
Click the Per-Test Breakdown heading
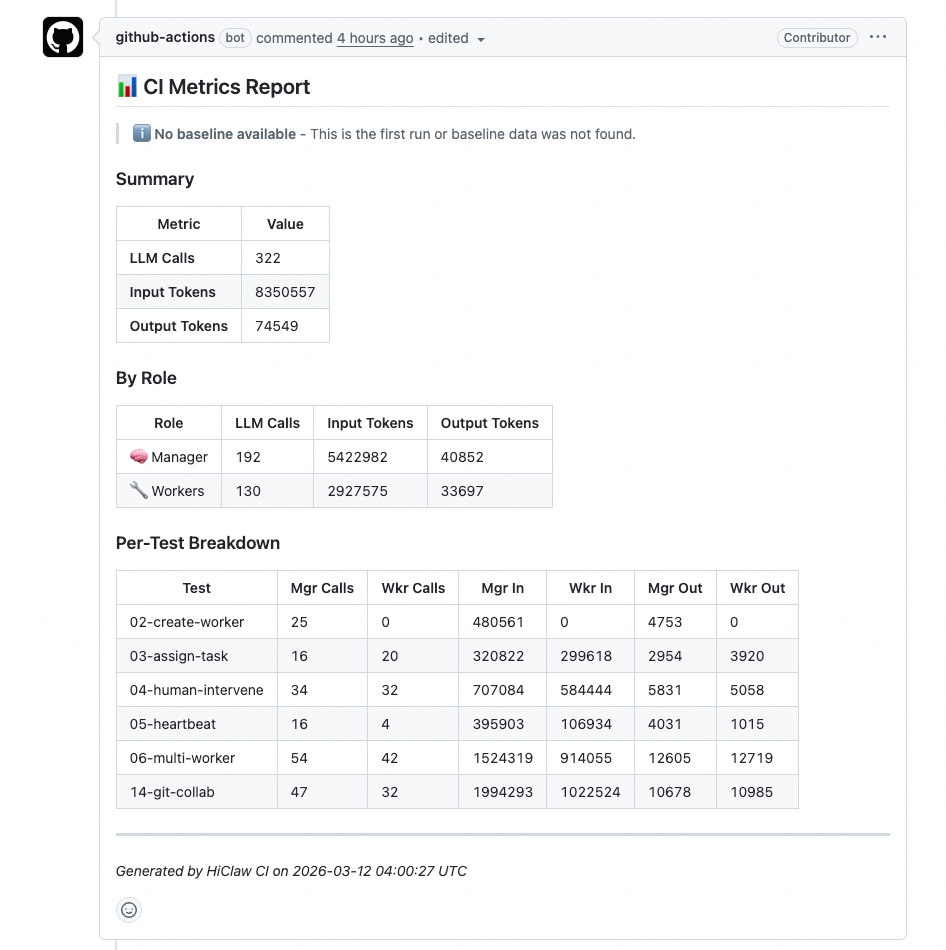pyautogui.click(x=197, y=543)
